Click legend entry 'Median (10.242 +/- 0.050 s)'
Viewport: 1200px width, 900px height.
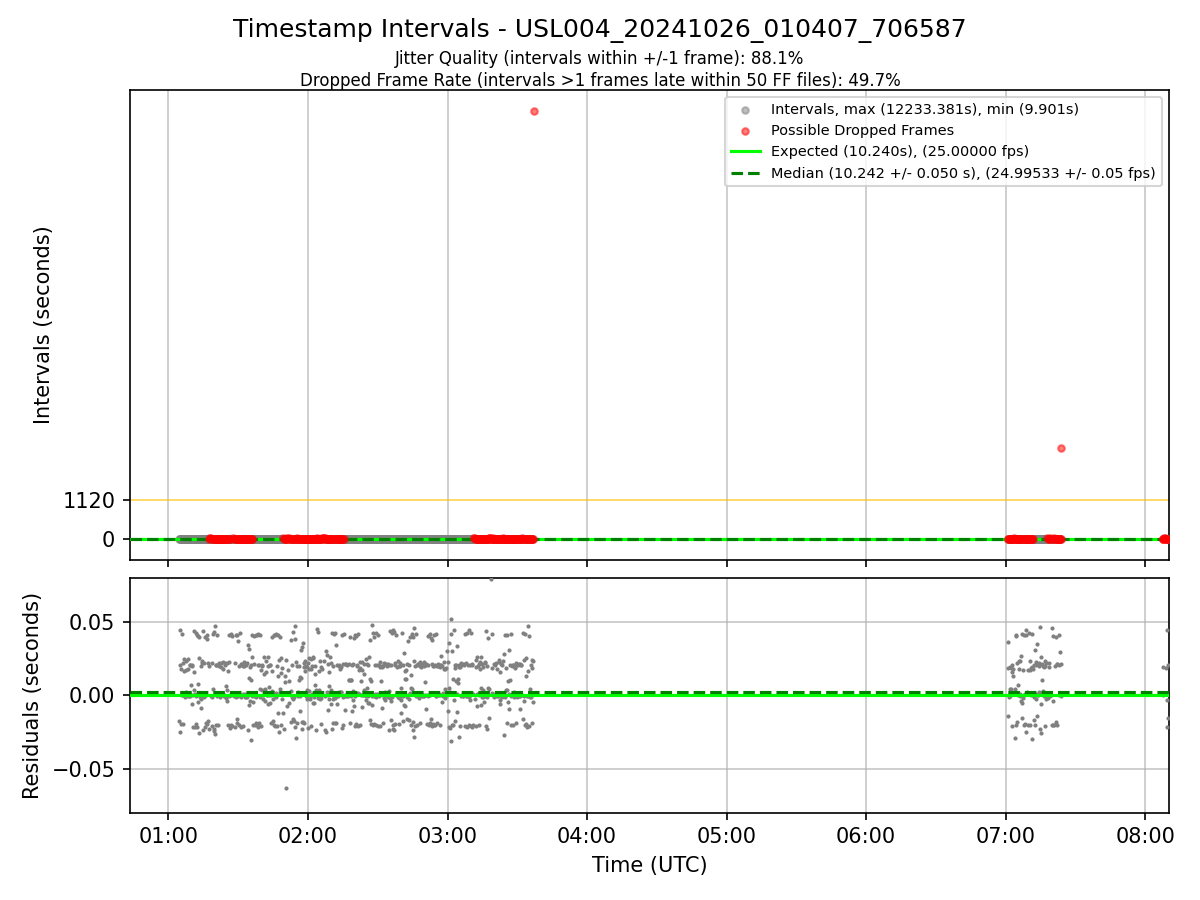point(963,173)
